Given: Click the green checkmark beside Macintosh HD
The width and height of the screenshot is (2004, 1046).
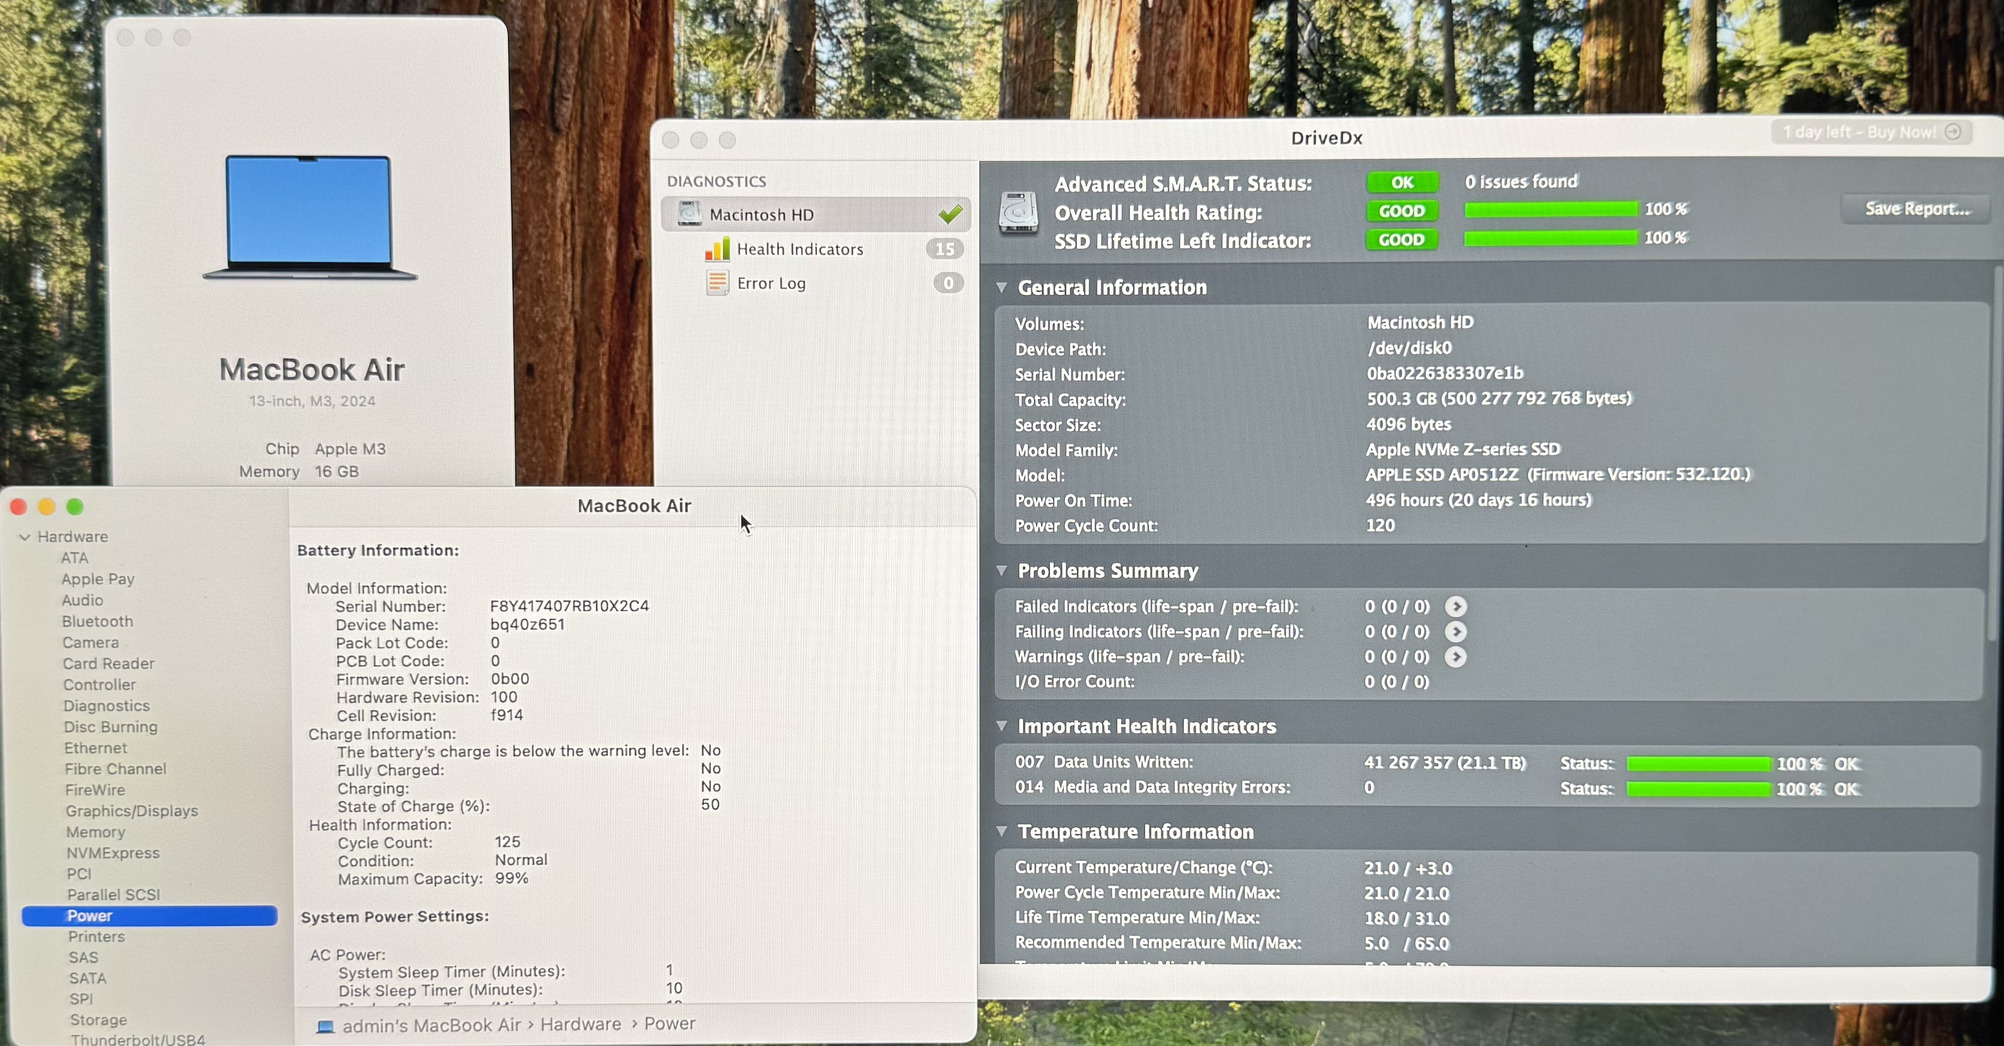Looking at the screenshot, I should click(x=950, y=213).
